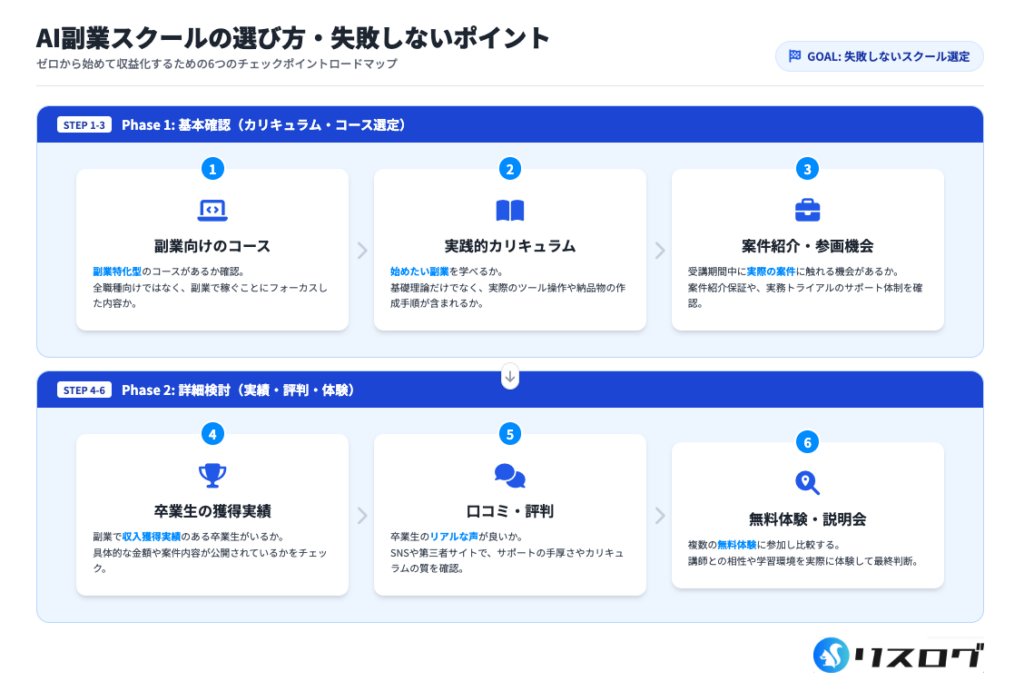Select the STEP 4-6 badge

[x=85, y=390]
